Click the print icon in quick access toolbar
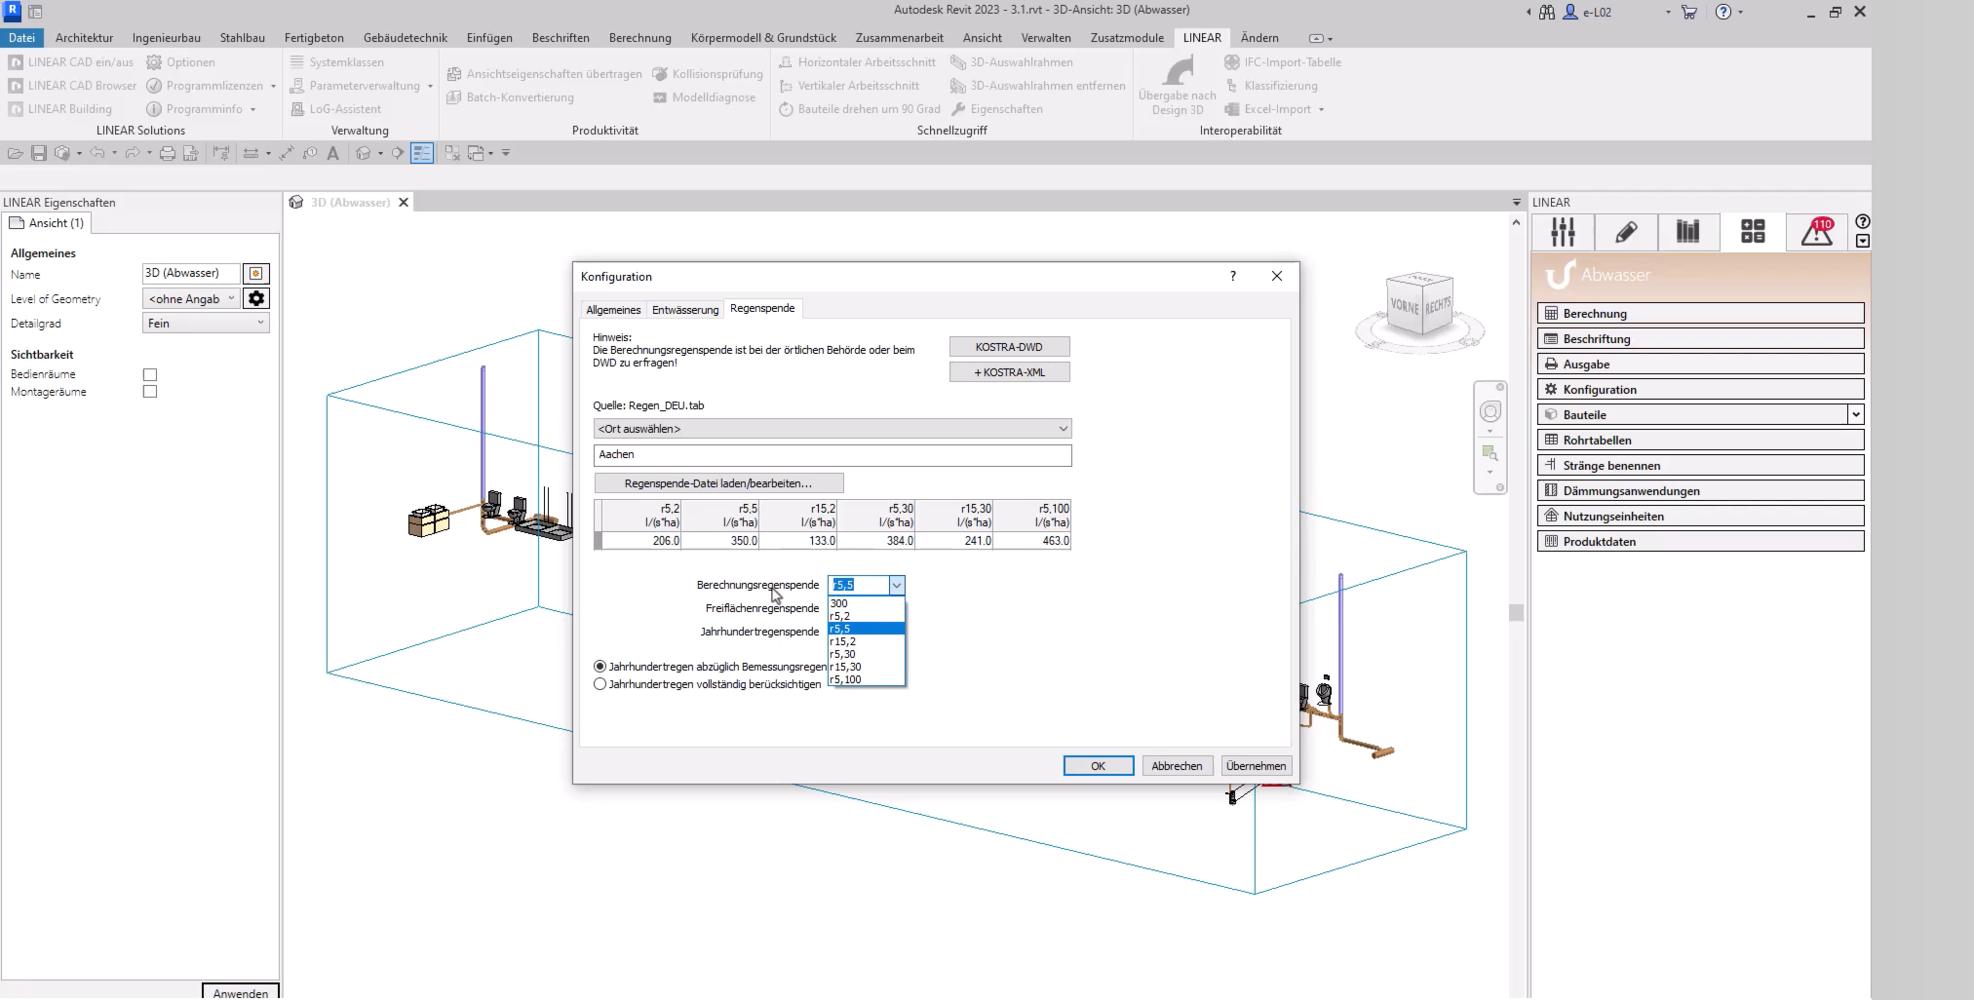1974x1000 pixels. 167,153
